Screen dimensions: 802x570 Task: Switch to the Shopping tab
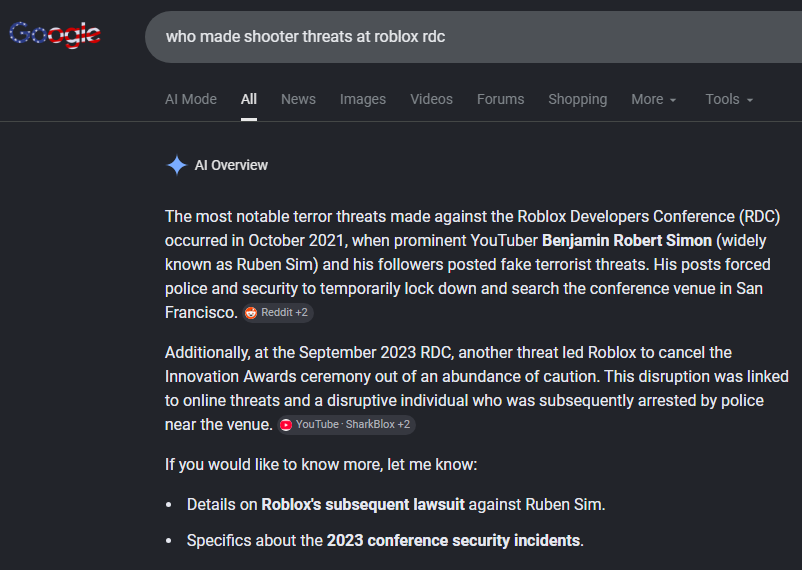[577, 99]
